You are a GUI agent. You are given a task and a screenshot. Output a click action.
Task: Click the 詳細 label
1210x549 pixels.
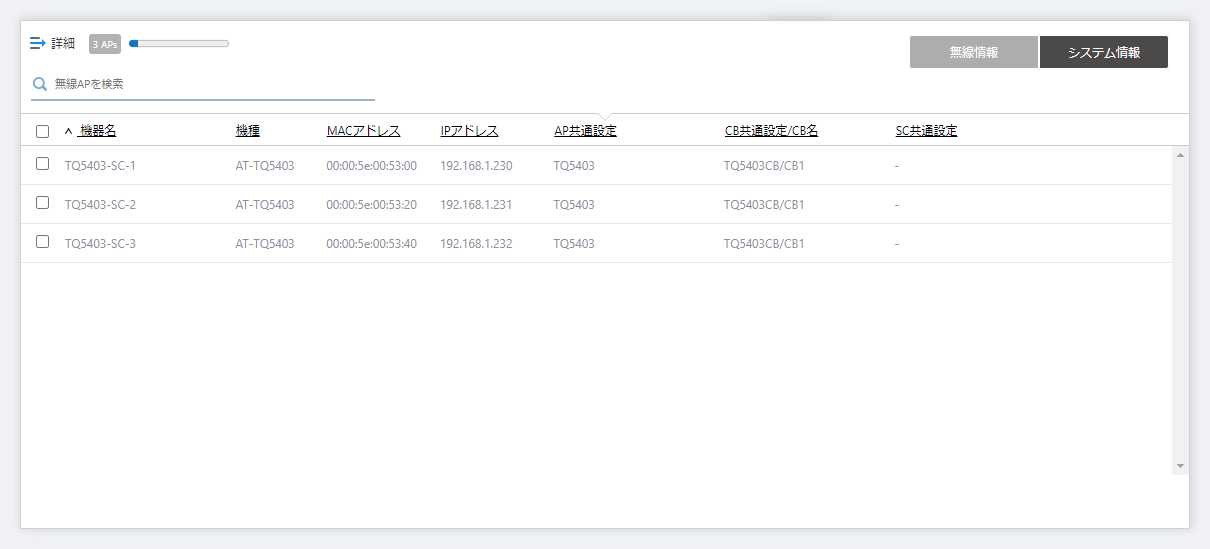[63, 44]
